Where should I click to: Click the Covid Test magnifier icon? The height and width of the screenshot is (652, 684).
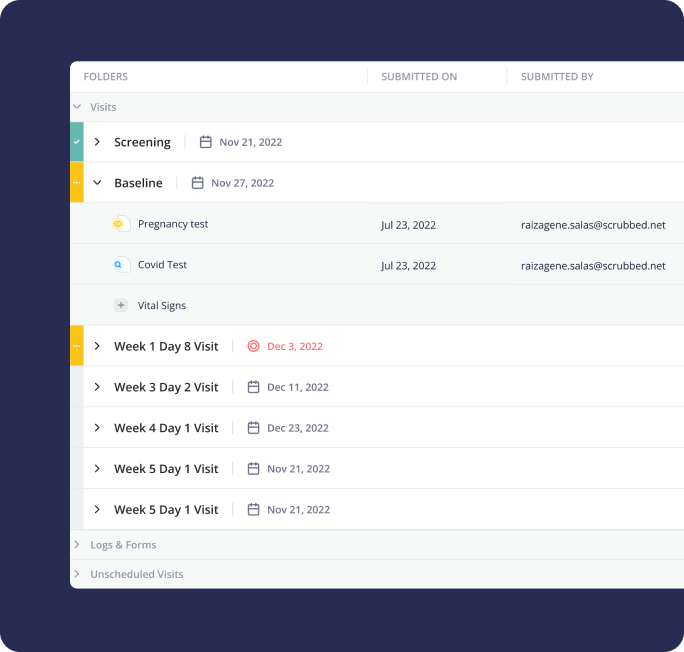[x=120, y=265]
